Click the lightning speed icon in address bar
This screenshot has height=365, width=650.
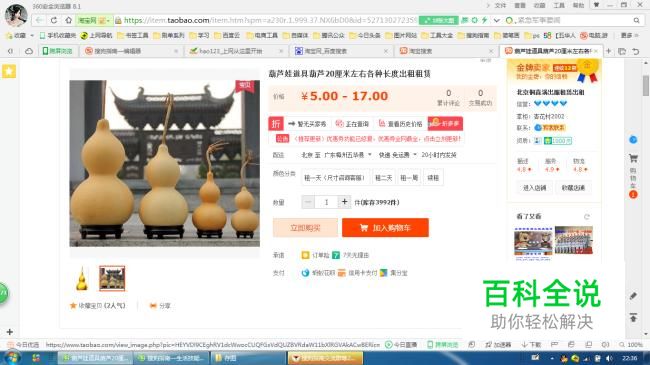484,20
